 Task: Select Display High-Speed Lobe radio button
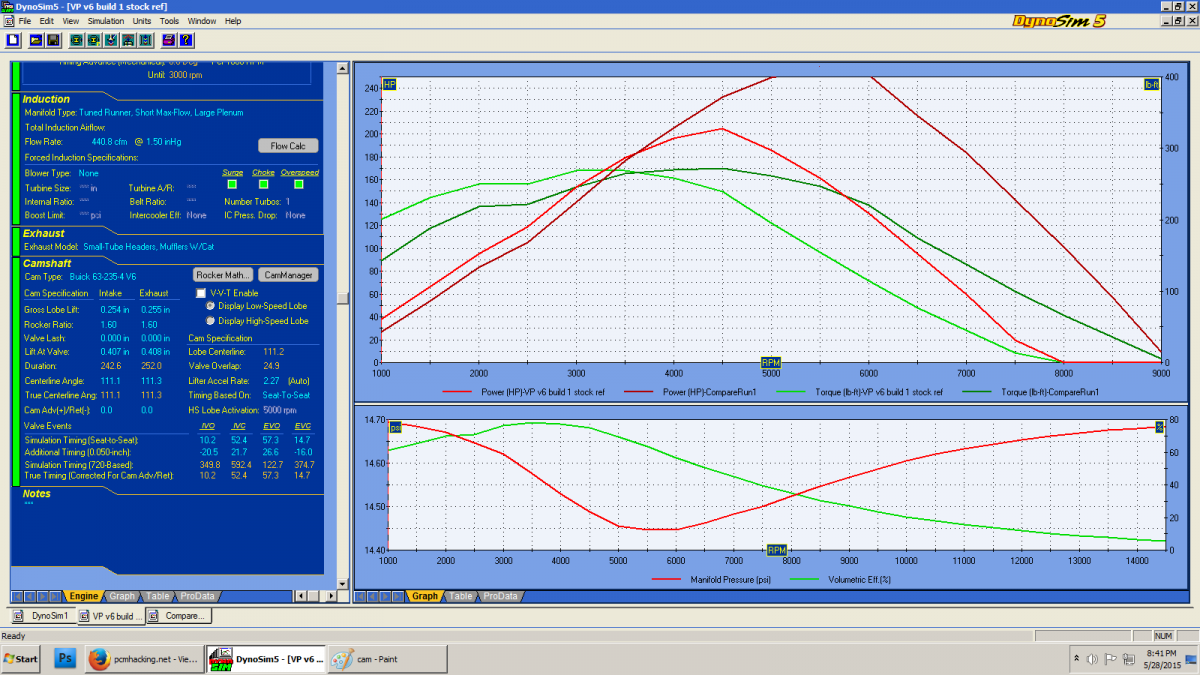210,321
